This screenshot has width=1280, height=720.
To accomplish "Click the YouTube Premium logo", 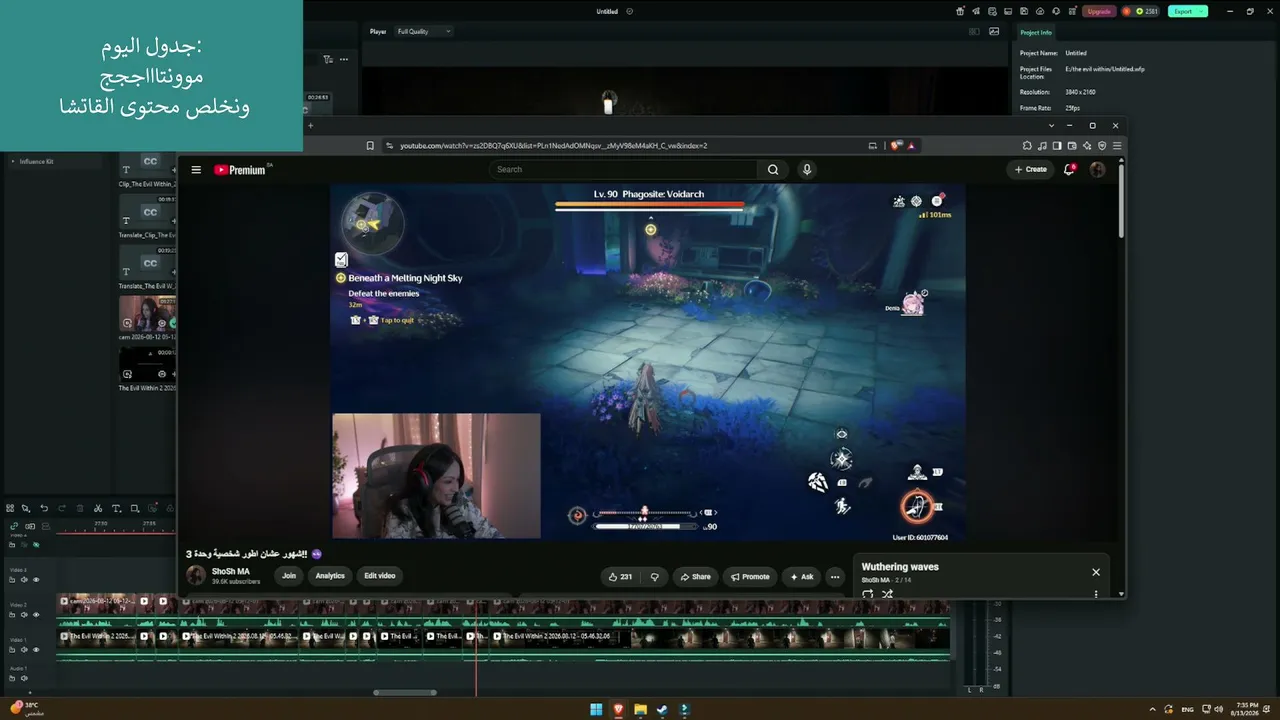I will click(240, 170).
